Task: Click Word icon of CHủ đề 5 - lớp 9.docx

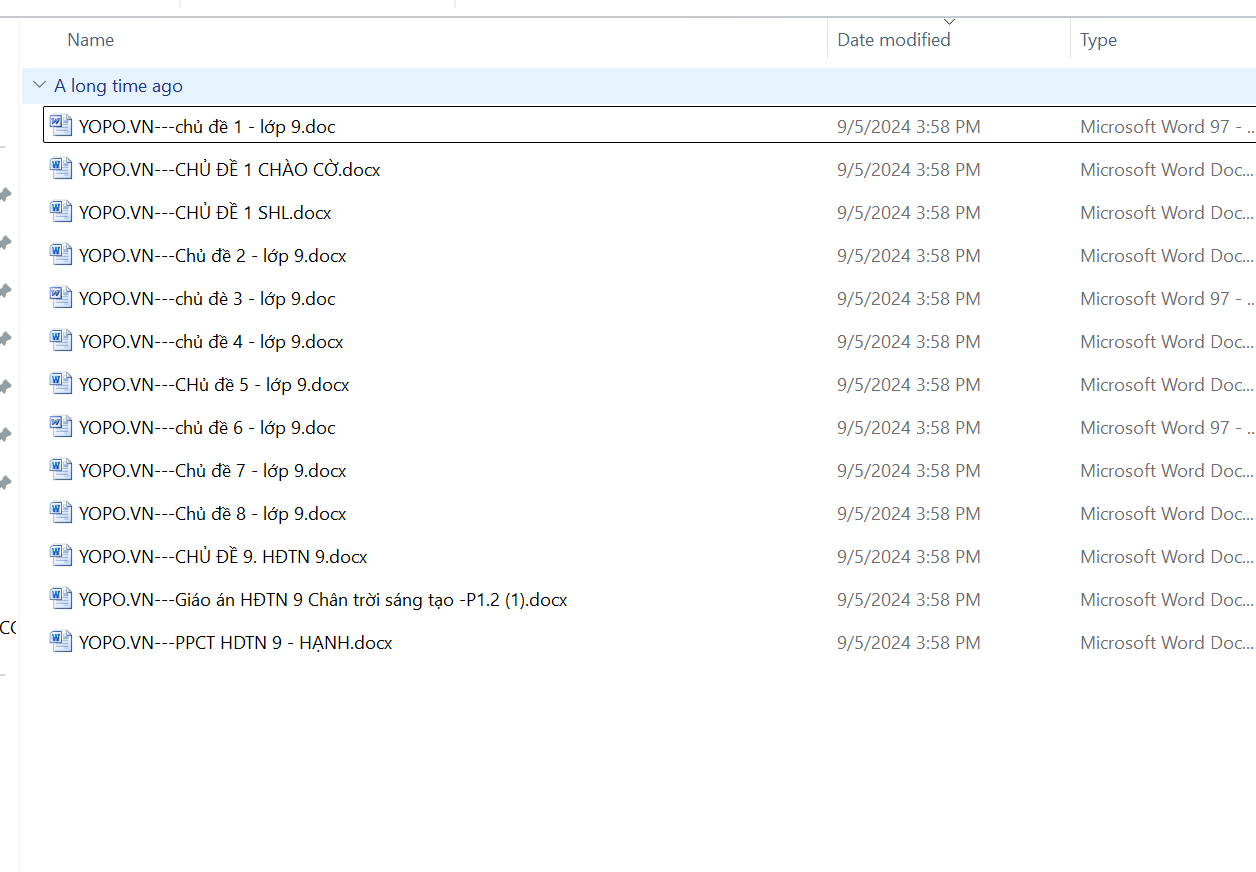Action: (x=62, y=384)
